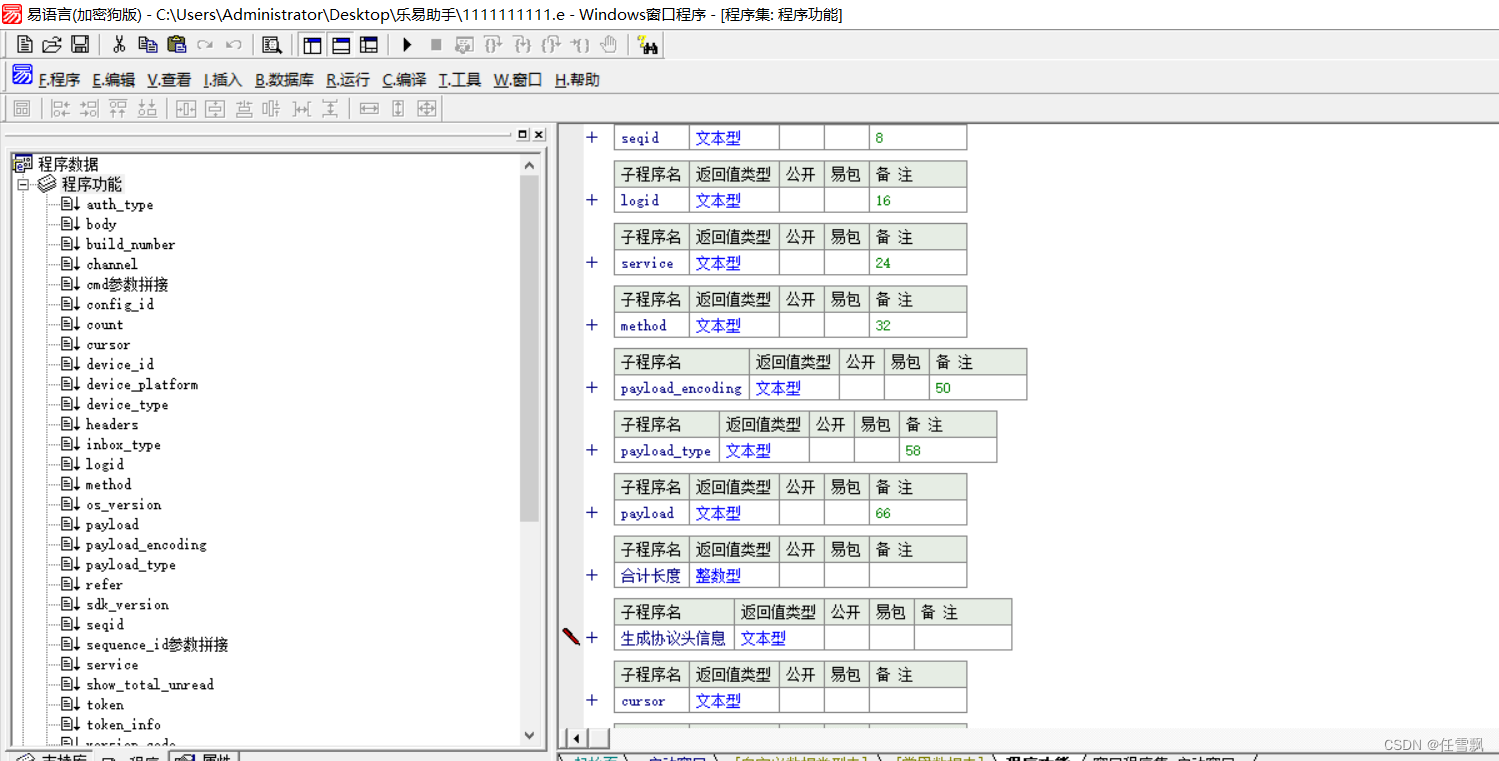
Task: Click the Copy toolbar icon
Action: click(x=148, y=44)
